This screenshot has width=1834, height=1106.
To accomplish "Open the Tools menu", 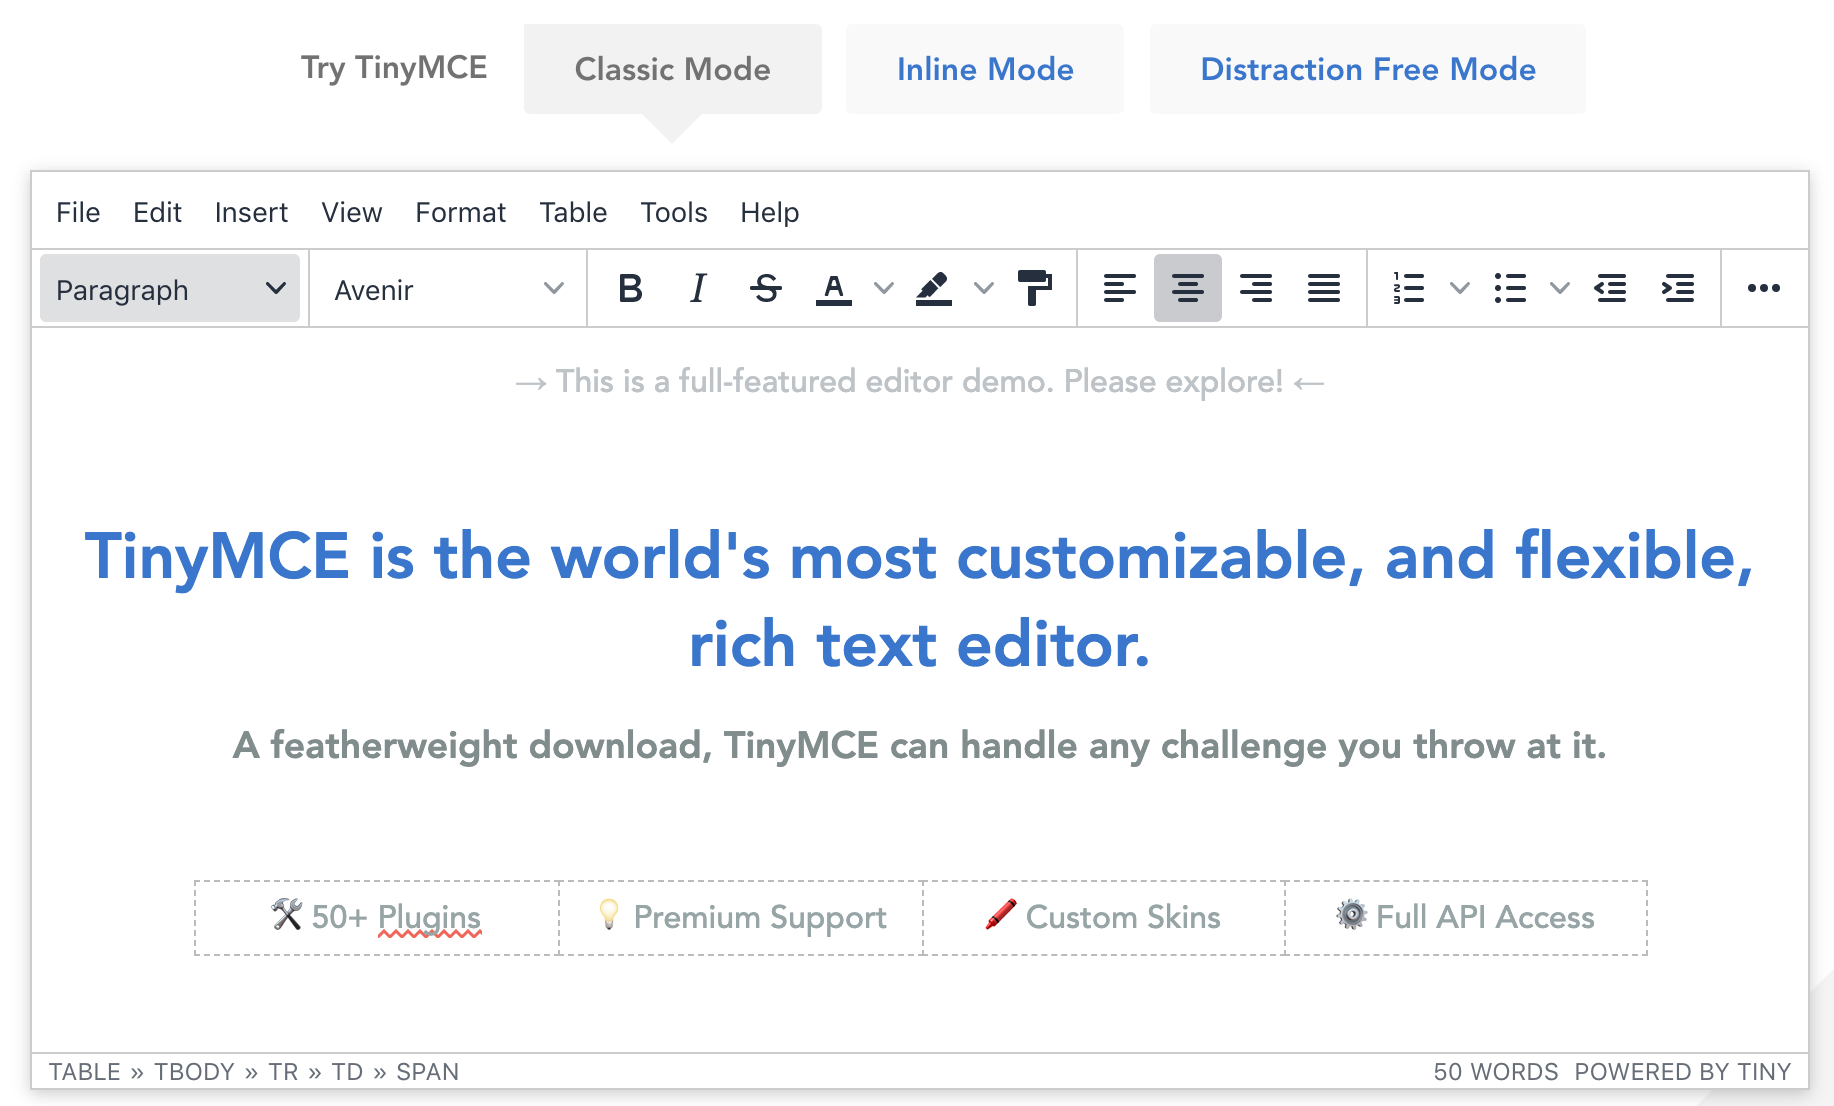I will tap(674, 212).
